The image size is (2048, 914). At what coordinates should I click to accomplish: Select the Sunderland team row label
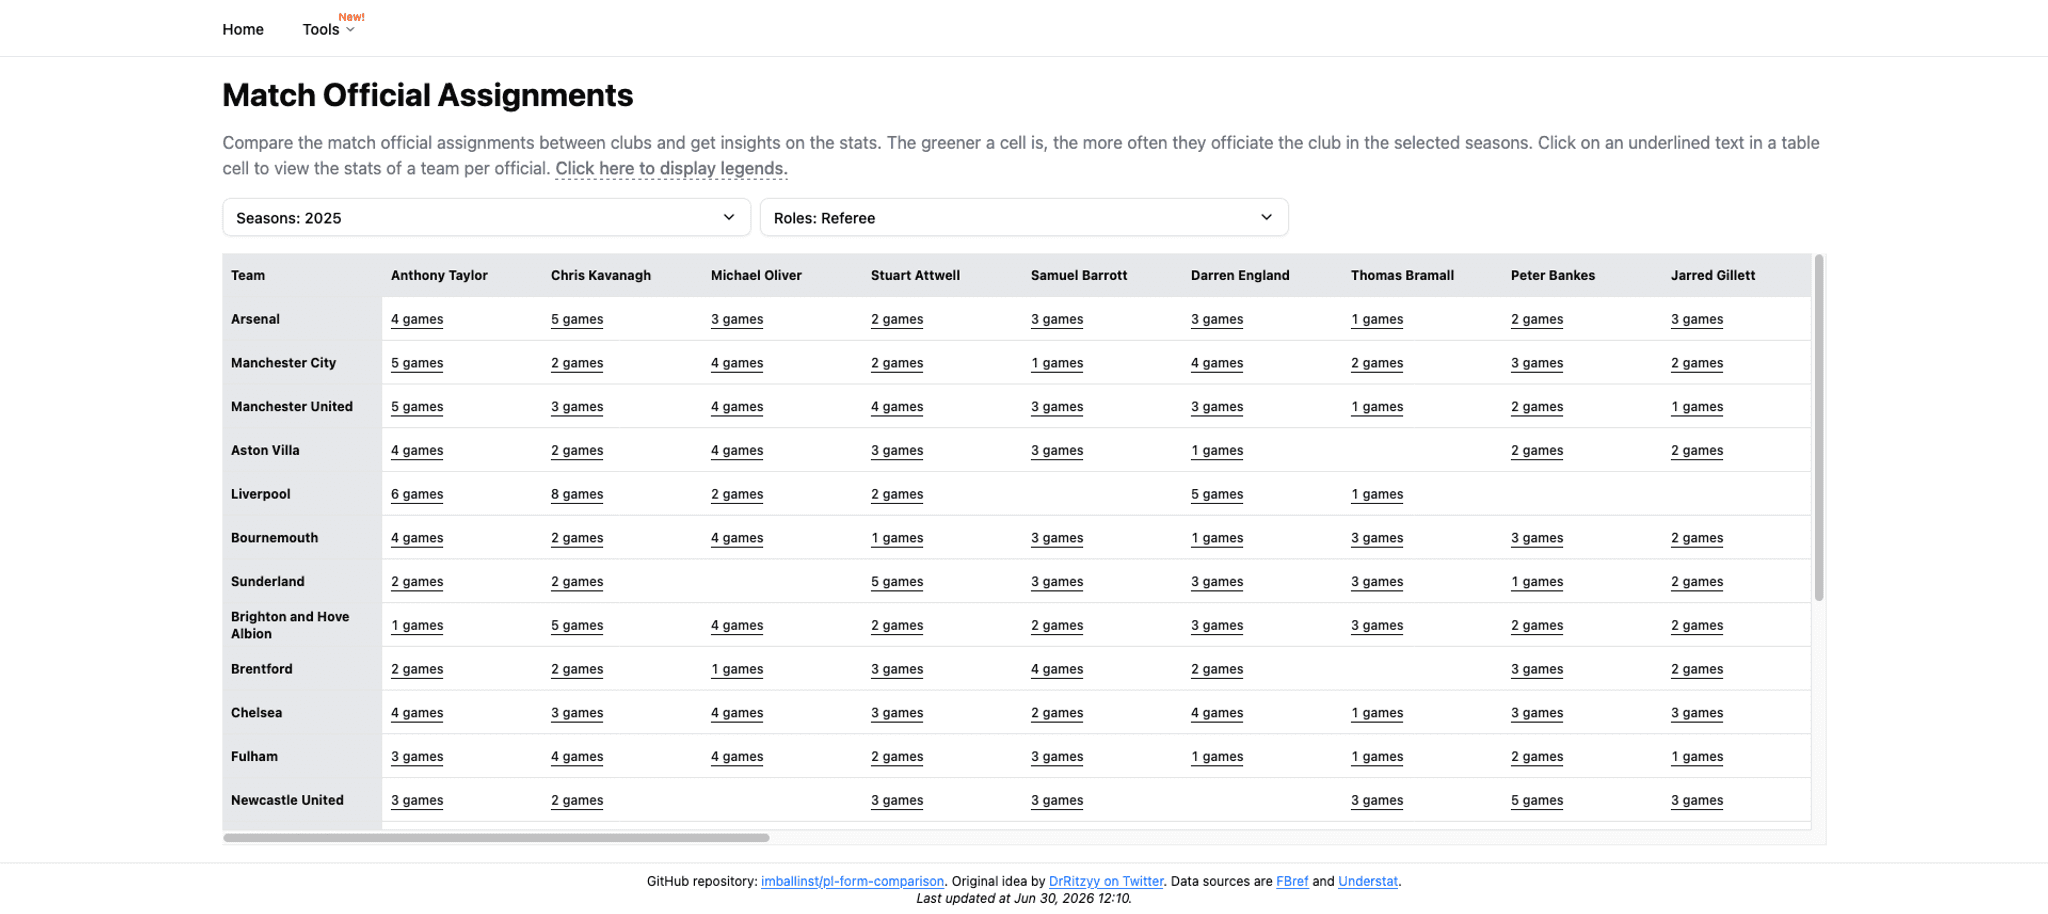point(268,581)
